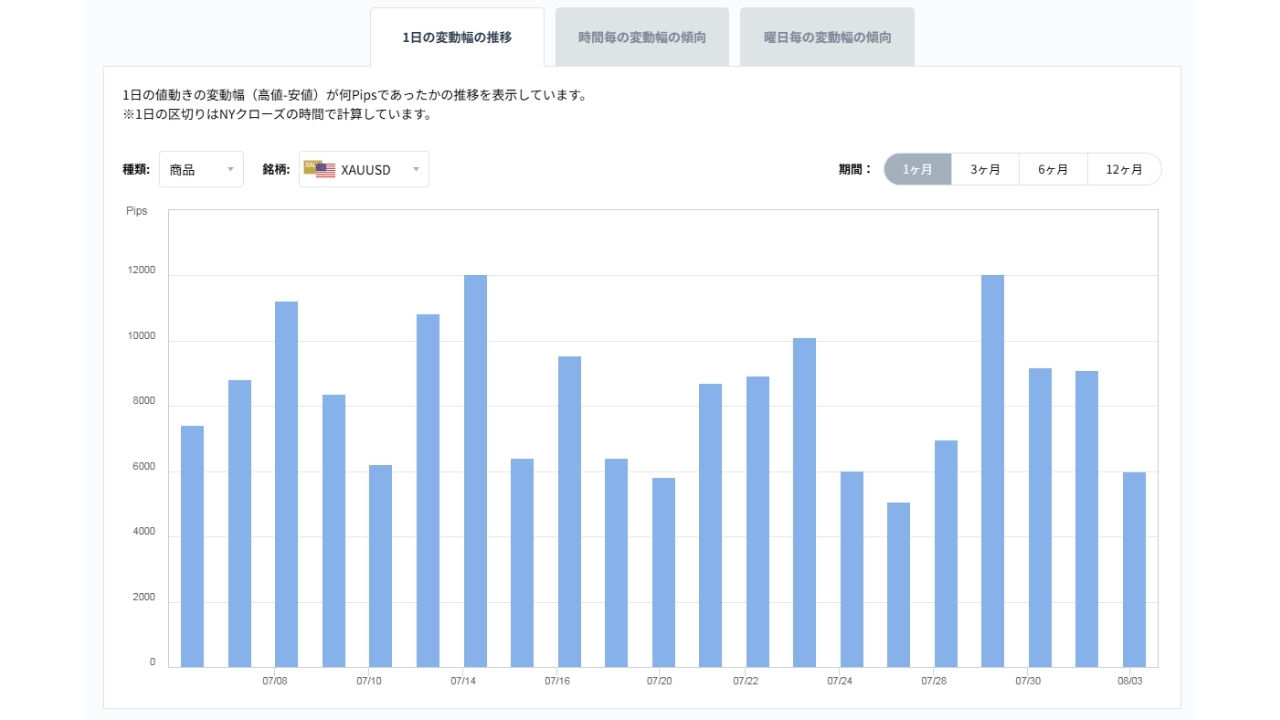Choose the 12ヶ月 period option
The image size is (1280, 720).
(1125, 169)
